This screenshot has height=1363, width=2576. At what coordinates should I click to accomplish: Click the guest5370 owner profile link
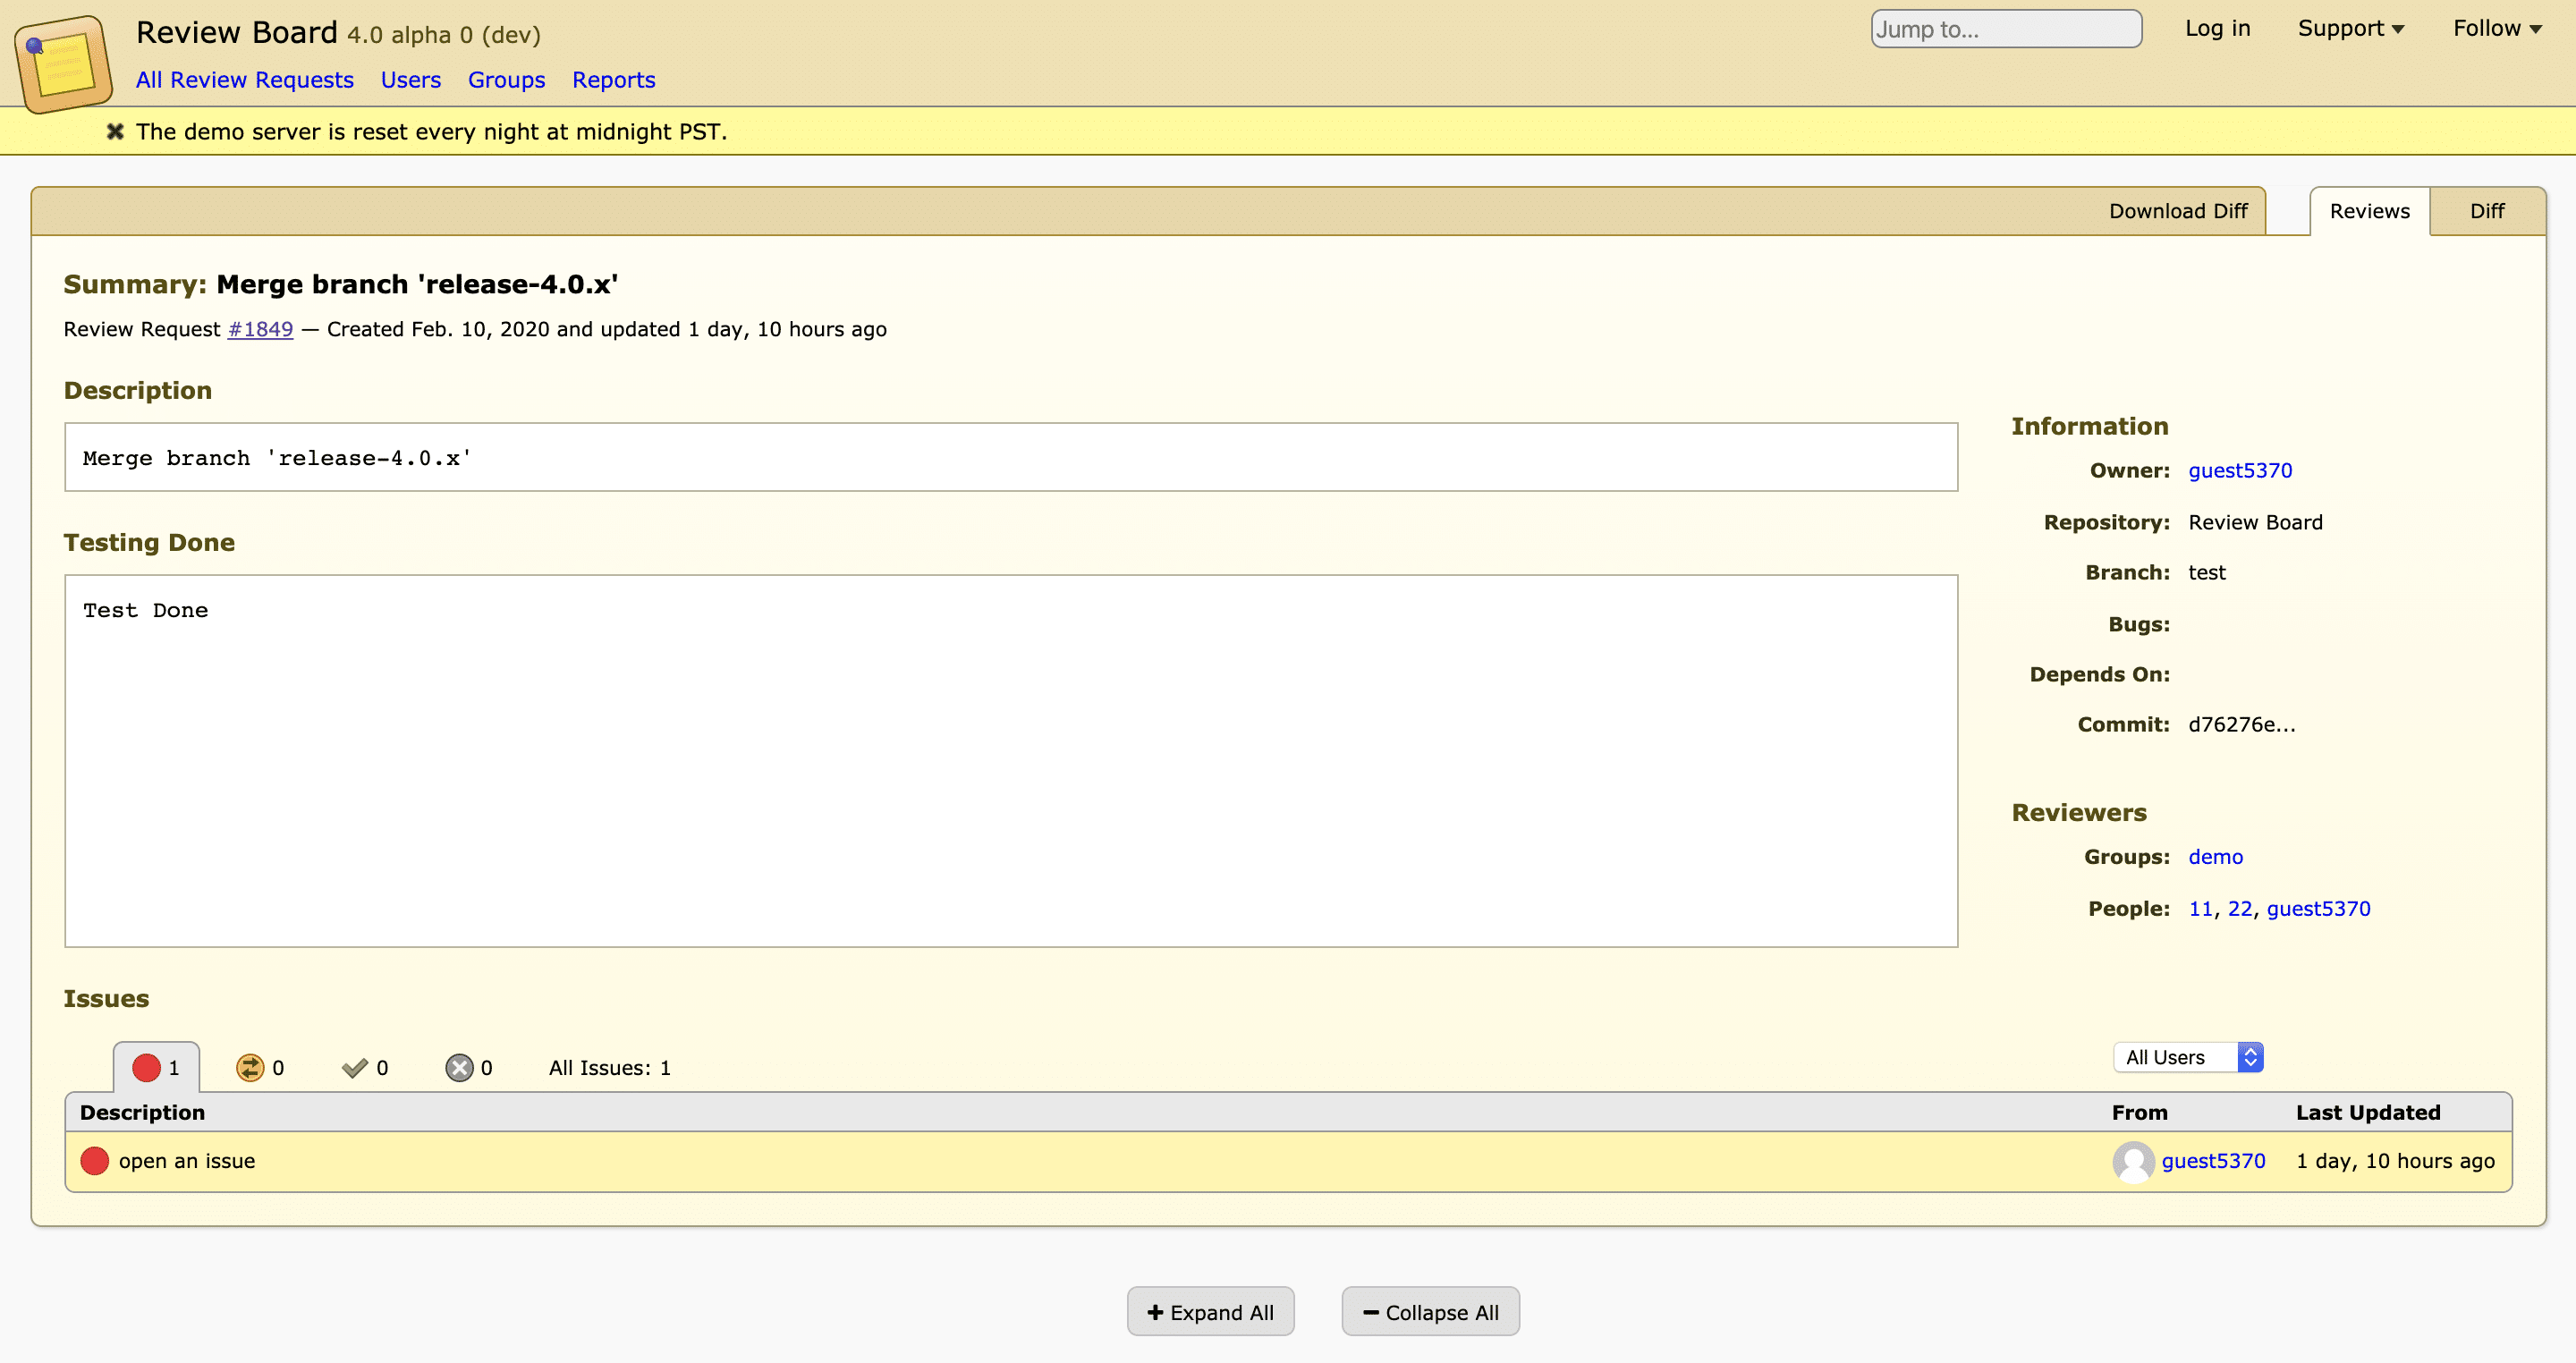tap(2242, 470)
